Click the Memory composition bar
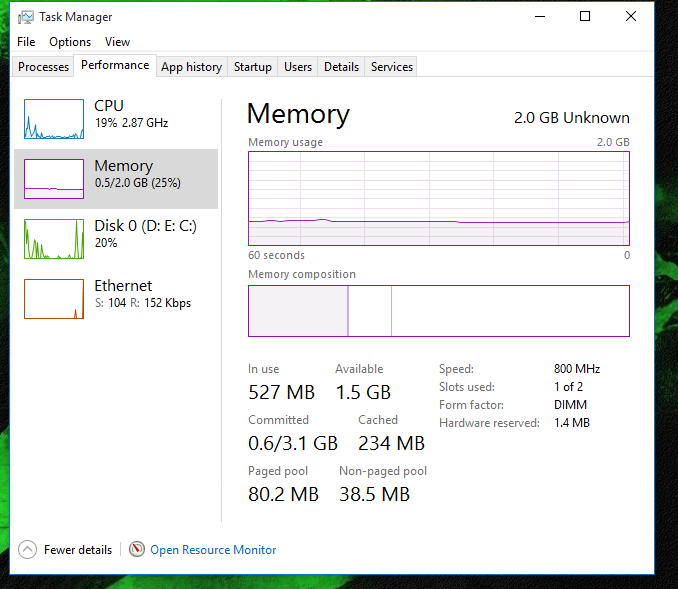Screen dimensions: 678x589 click(x=438, y=311)
